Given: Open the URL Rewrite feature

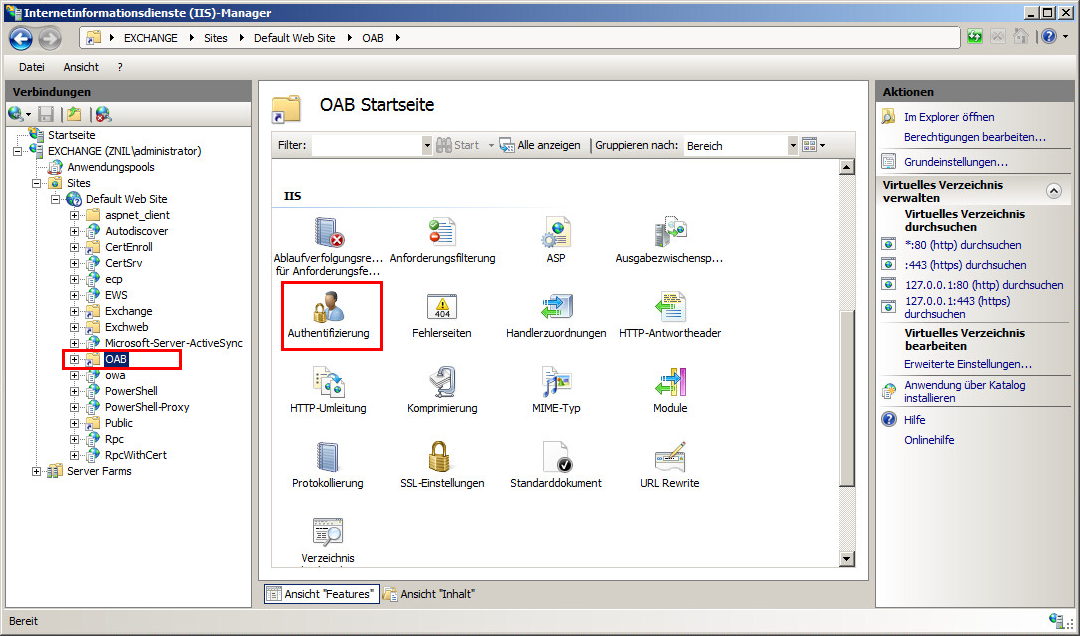Looking at the screenshot, I should point(669,458).
